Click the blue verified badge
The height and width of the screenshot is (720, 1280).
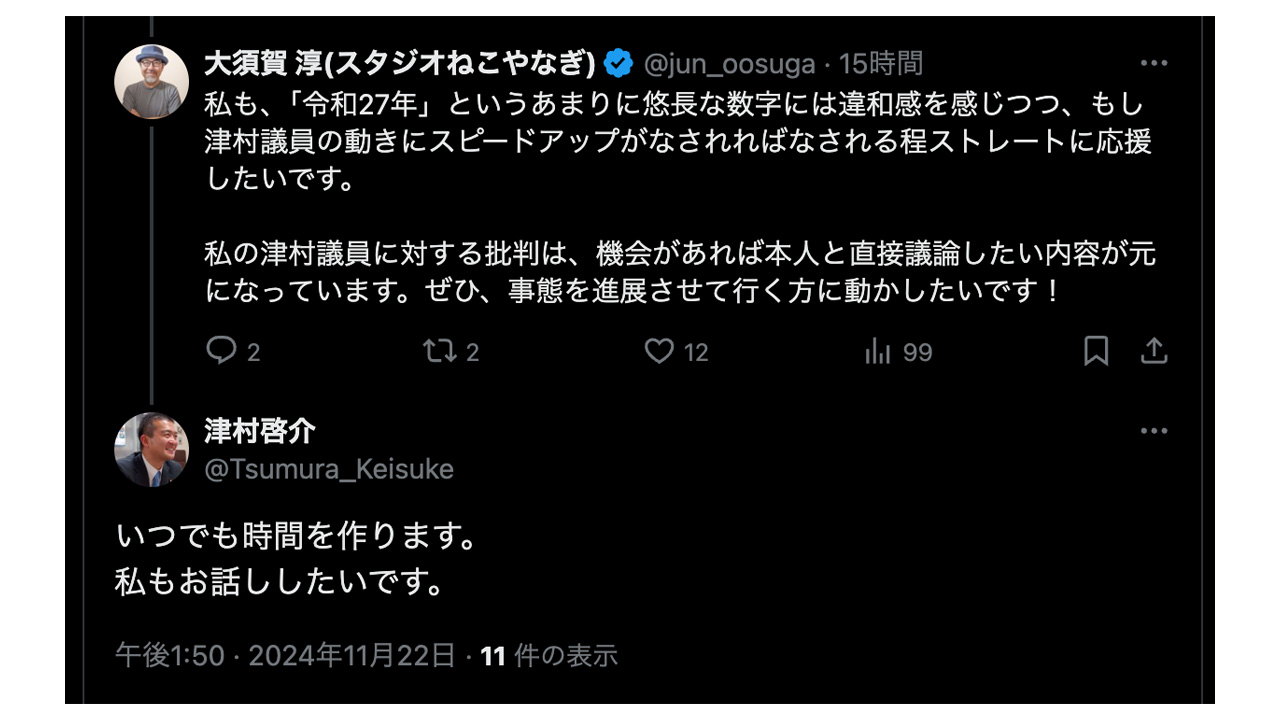[x=618, y=64]
